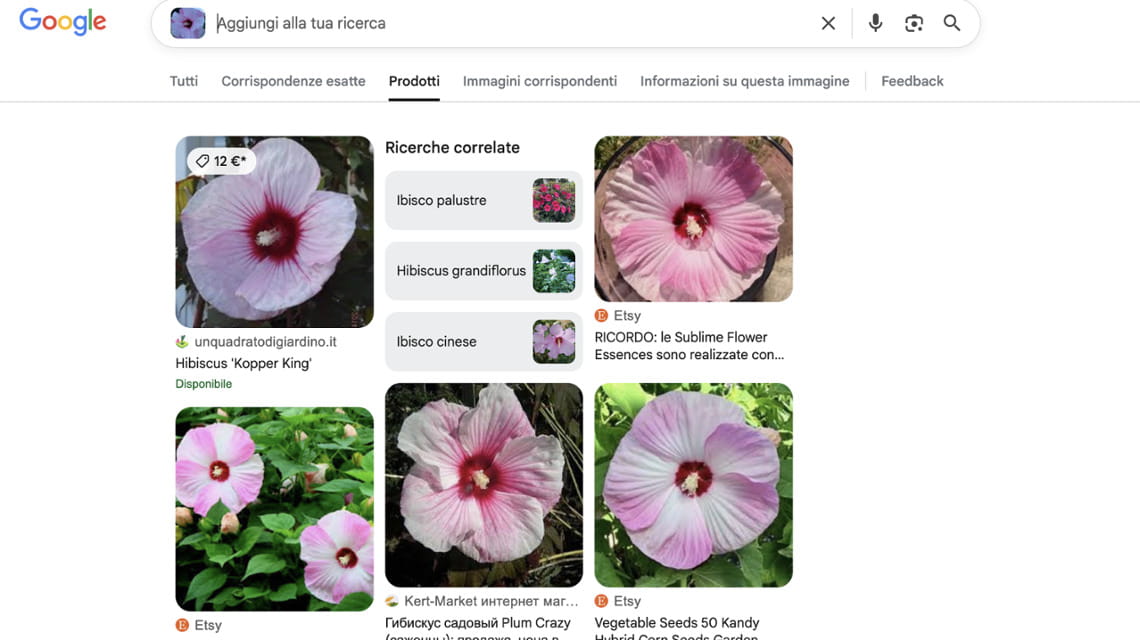
Task: Select the Ibisco cinese suggestion
Action: click(483, 341)
